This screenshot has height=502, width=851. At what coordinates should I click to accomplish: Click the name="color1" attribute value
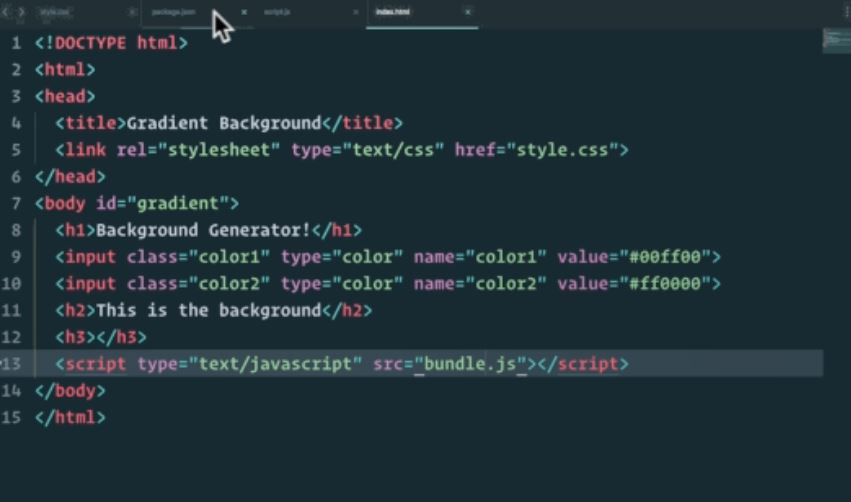[x=506, y=257]
